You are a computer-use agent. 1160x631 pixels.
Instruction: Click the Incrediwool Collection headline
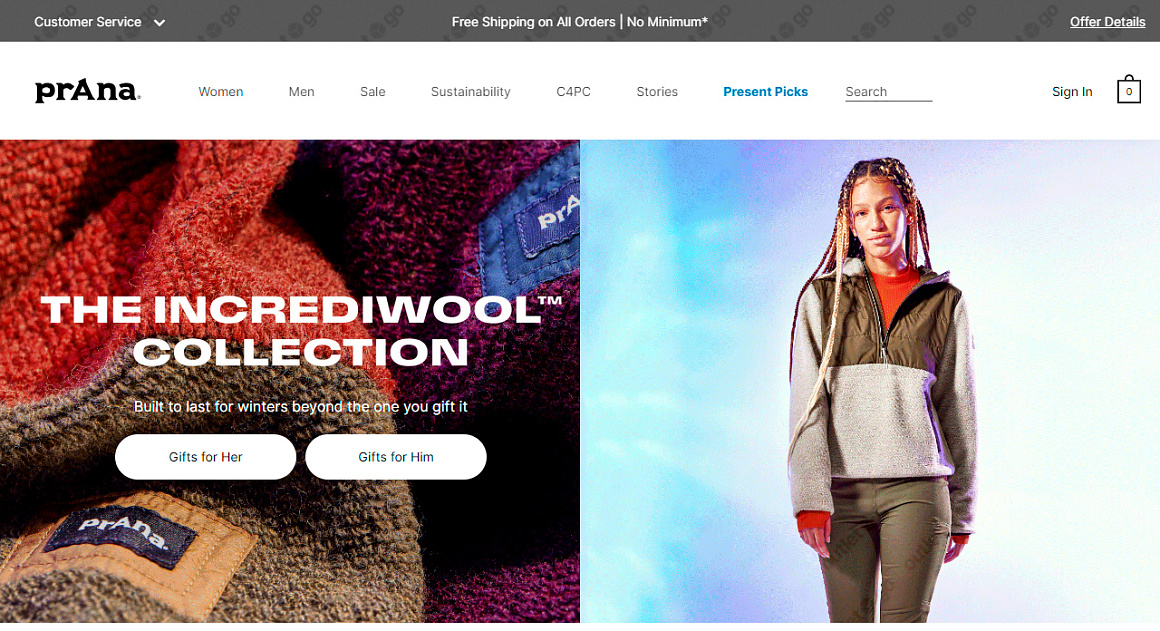(301, 331)
